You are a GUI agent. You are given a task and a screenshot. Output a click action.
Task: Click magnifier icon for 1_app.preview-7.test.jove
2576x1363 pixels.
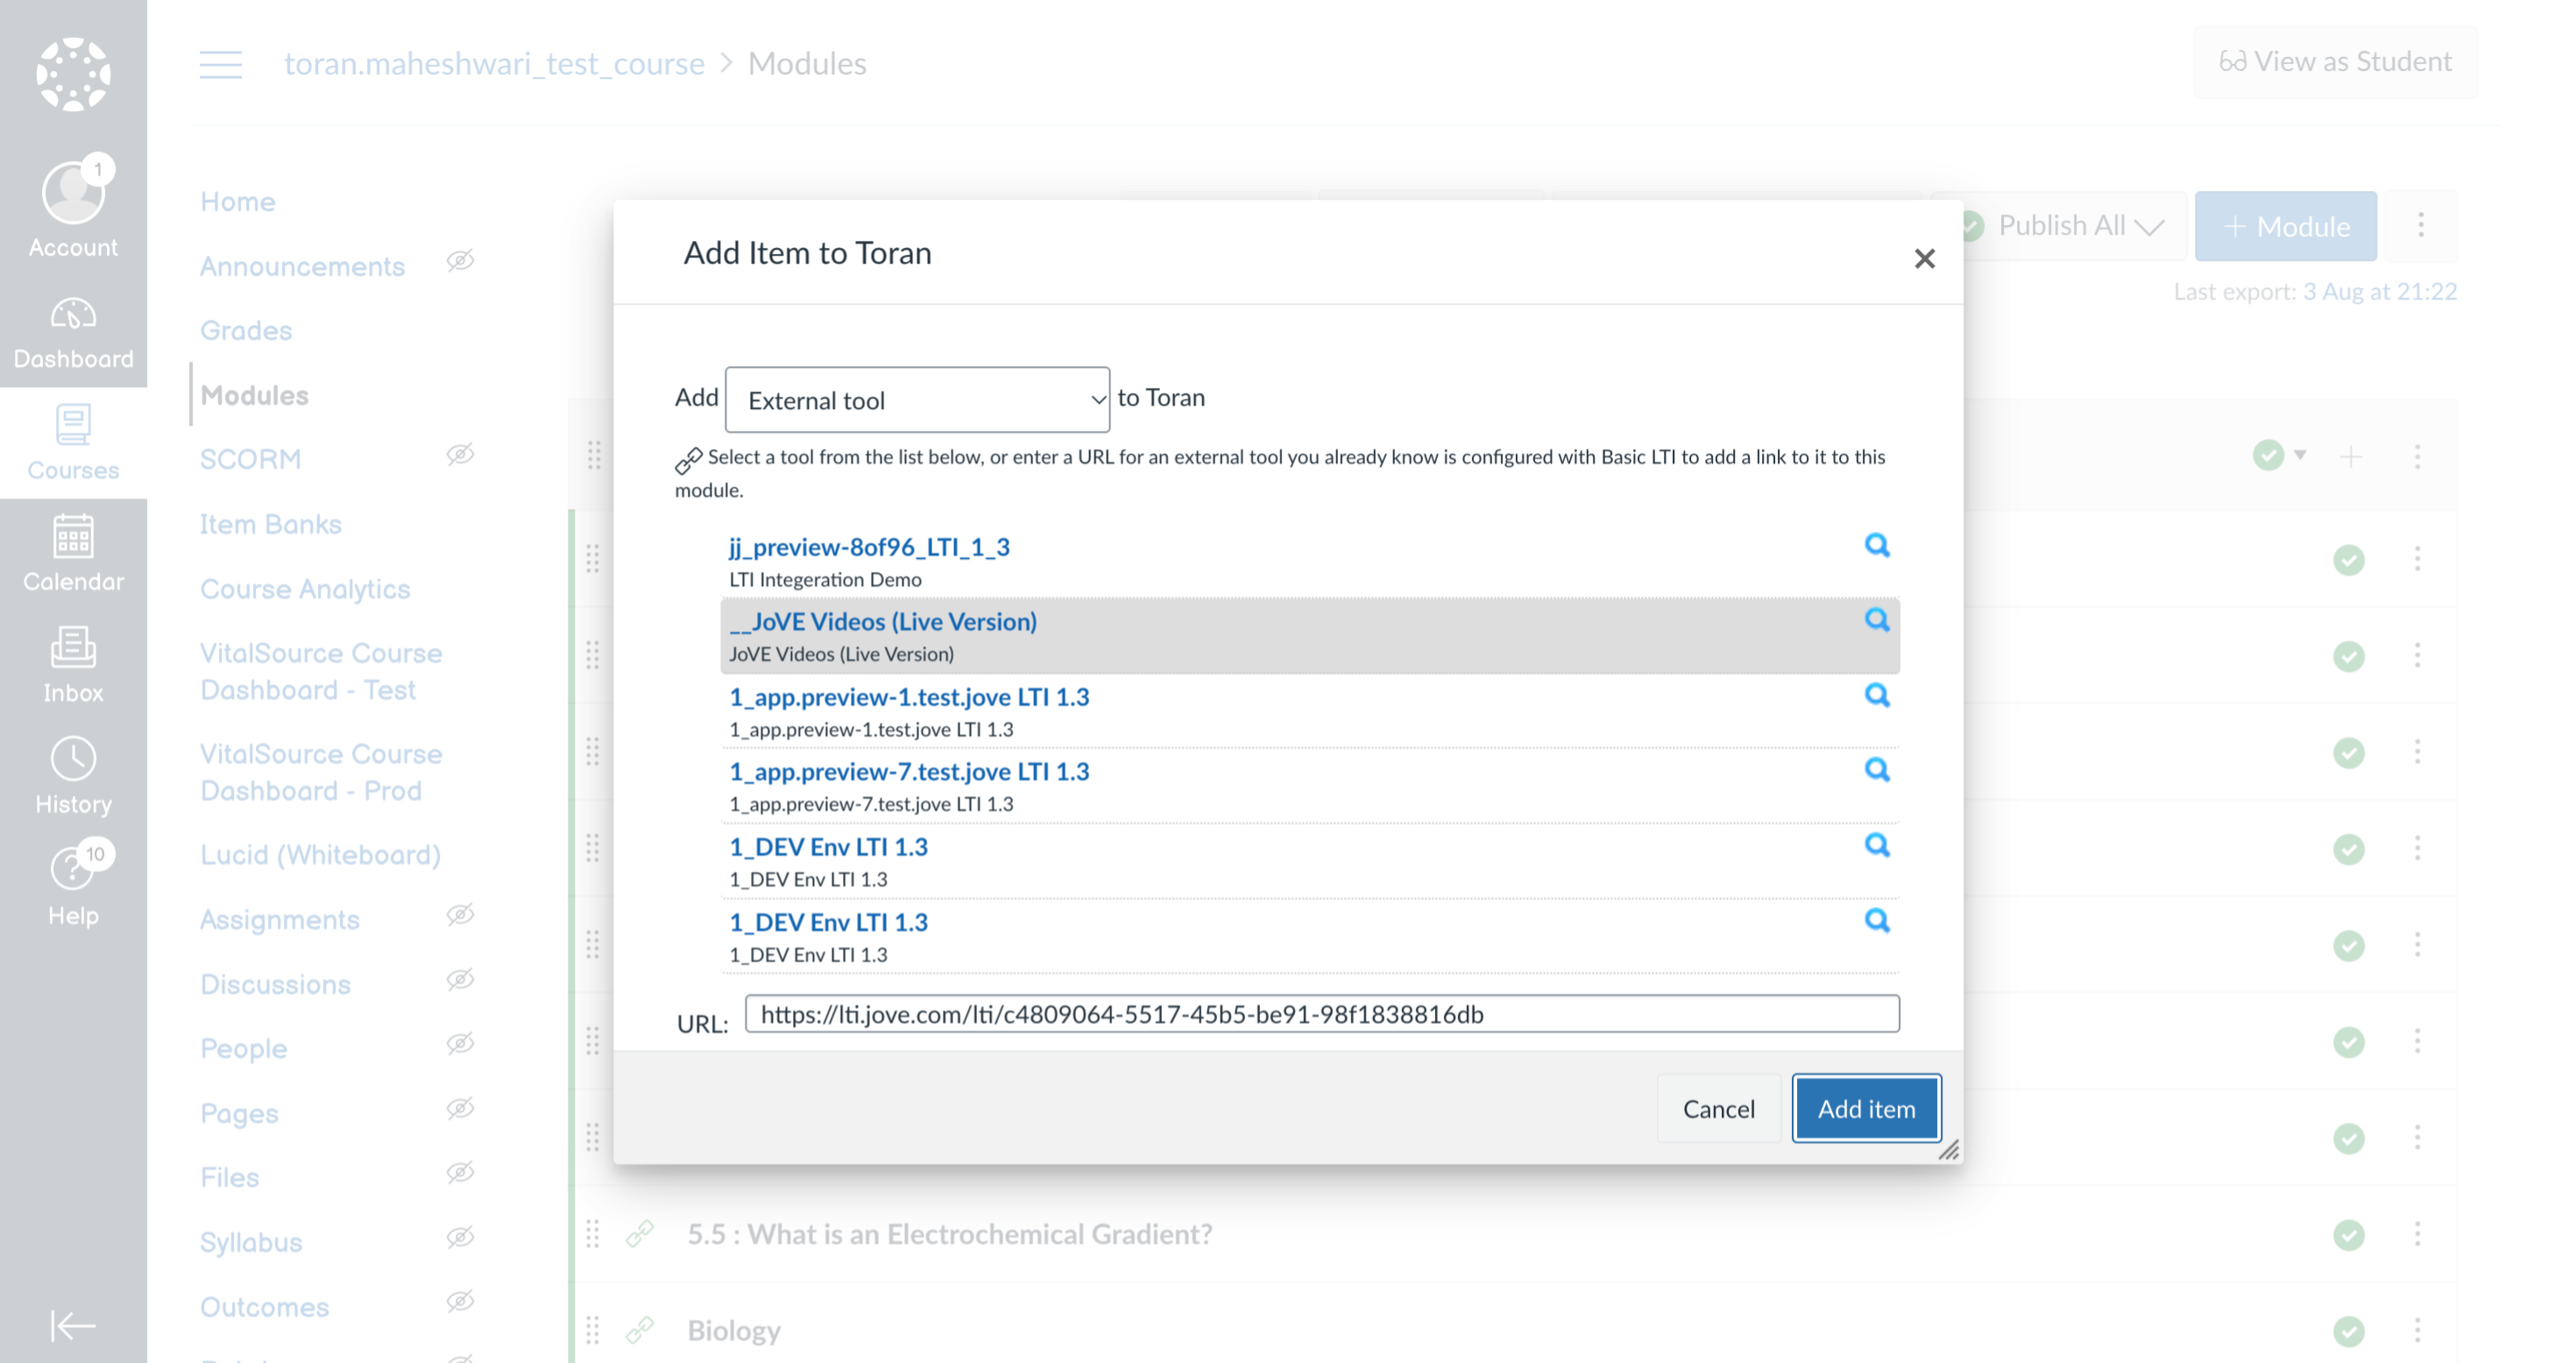(1877, 770)
